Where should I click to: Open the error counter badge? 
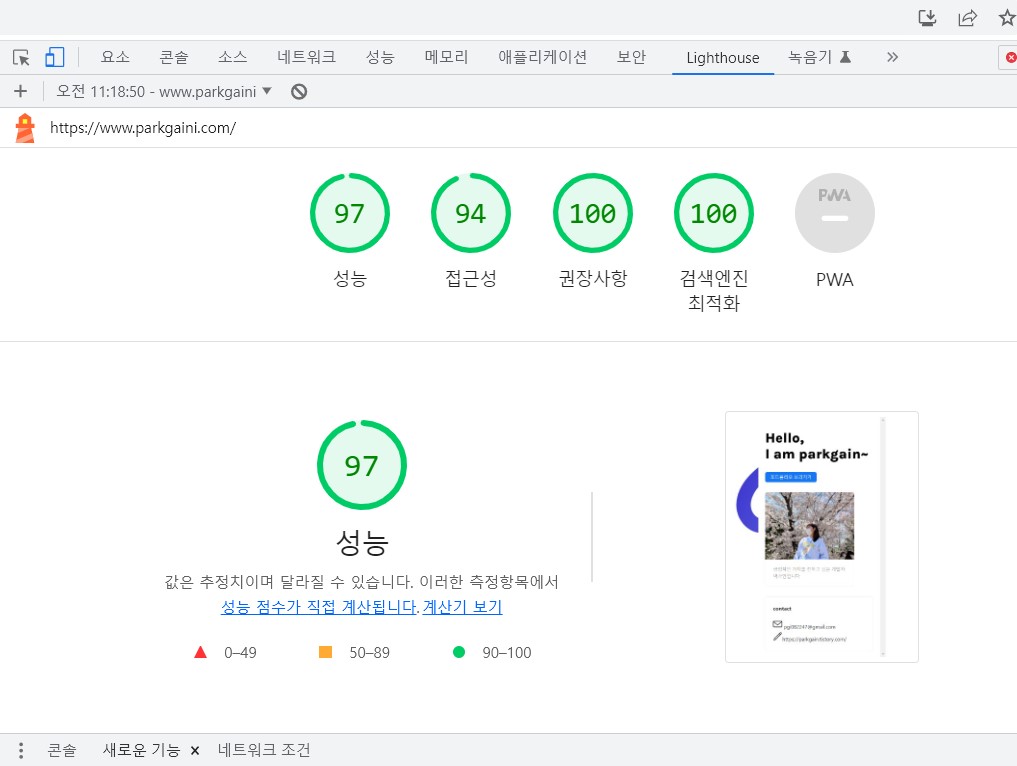1008,57
